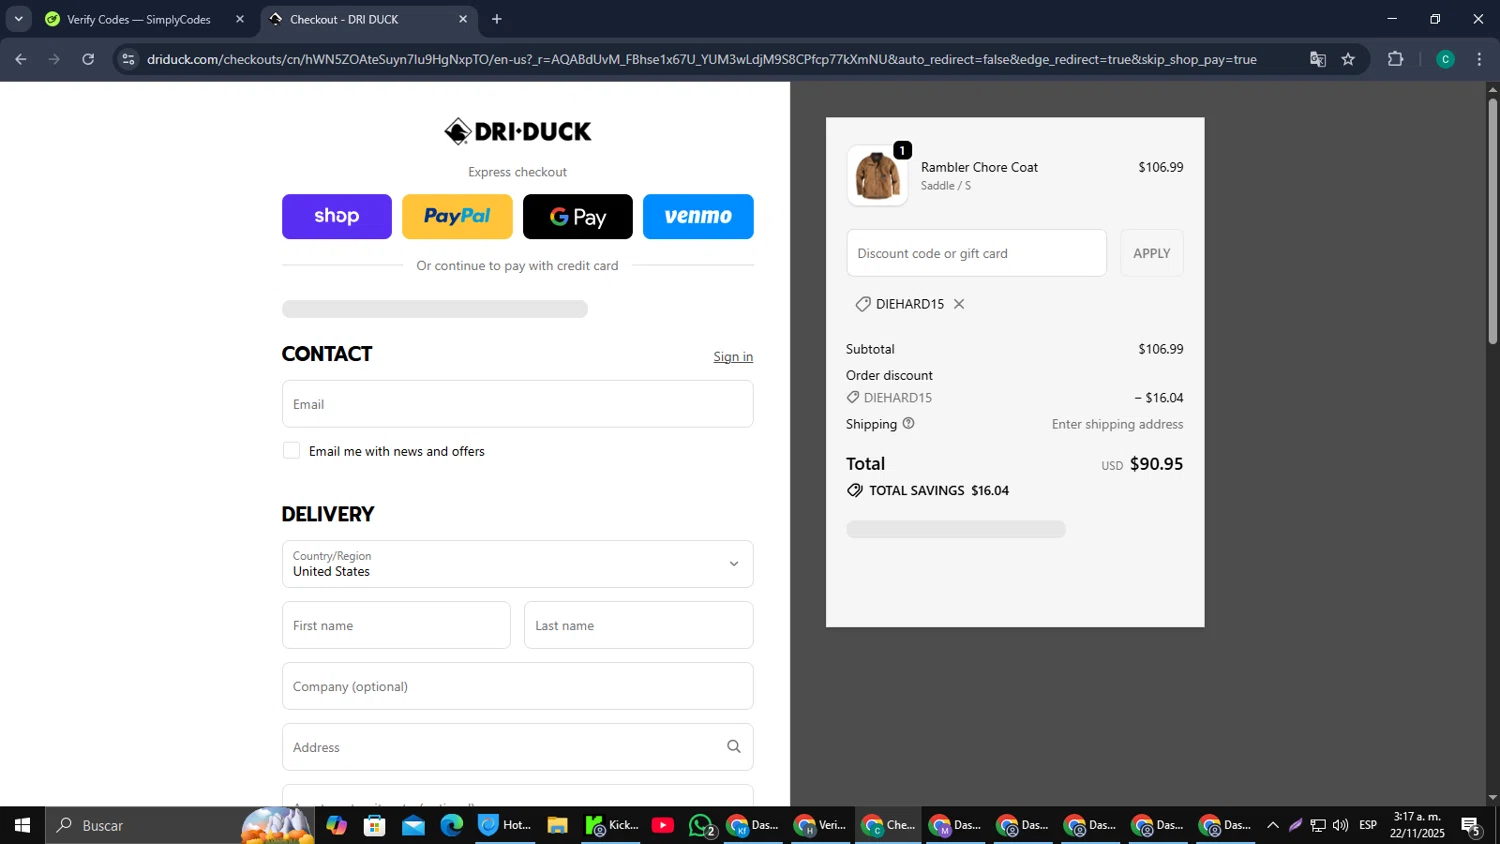Viewport: 1500px width, 844px height.
Task: Pay with the PayPal express button
Action: (x=457, y=216)
